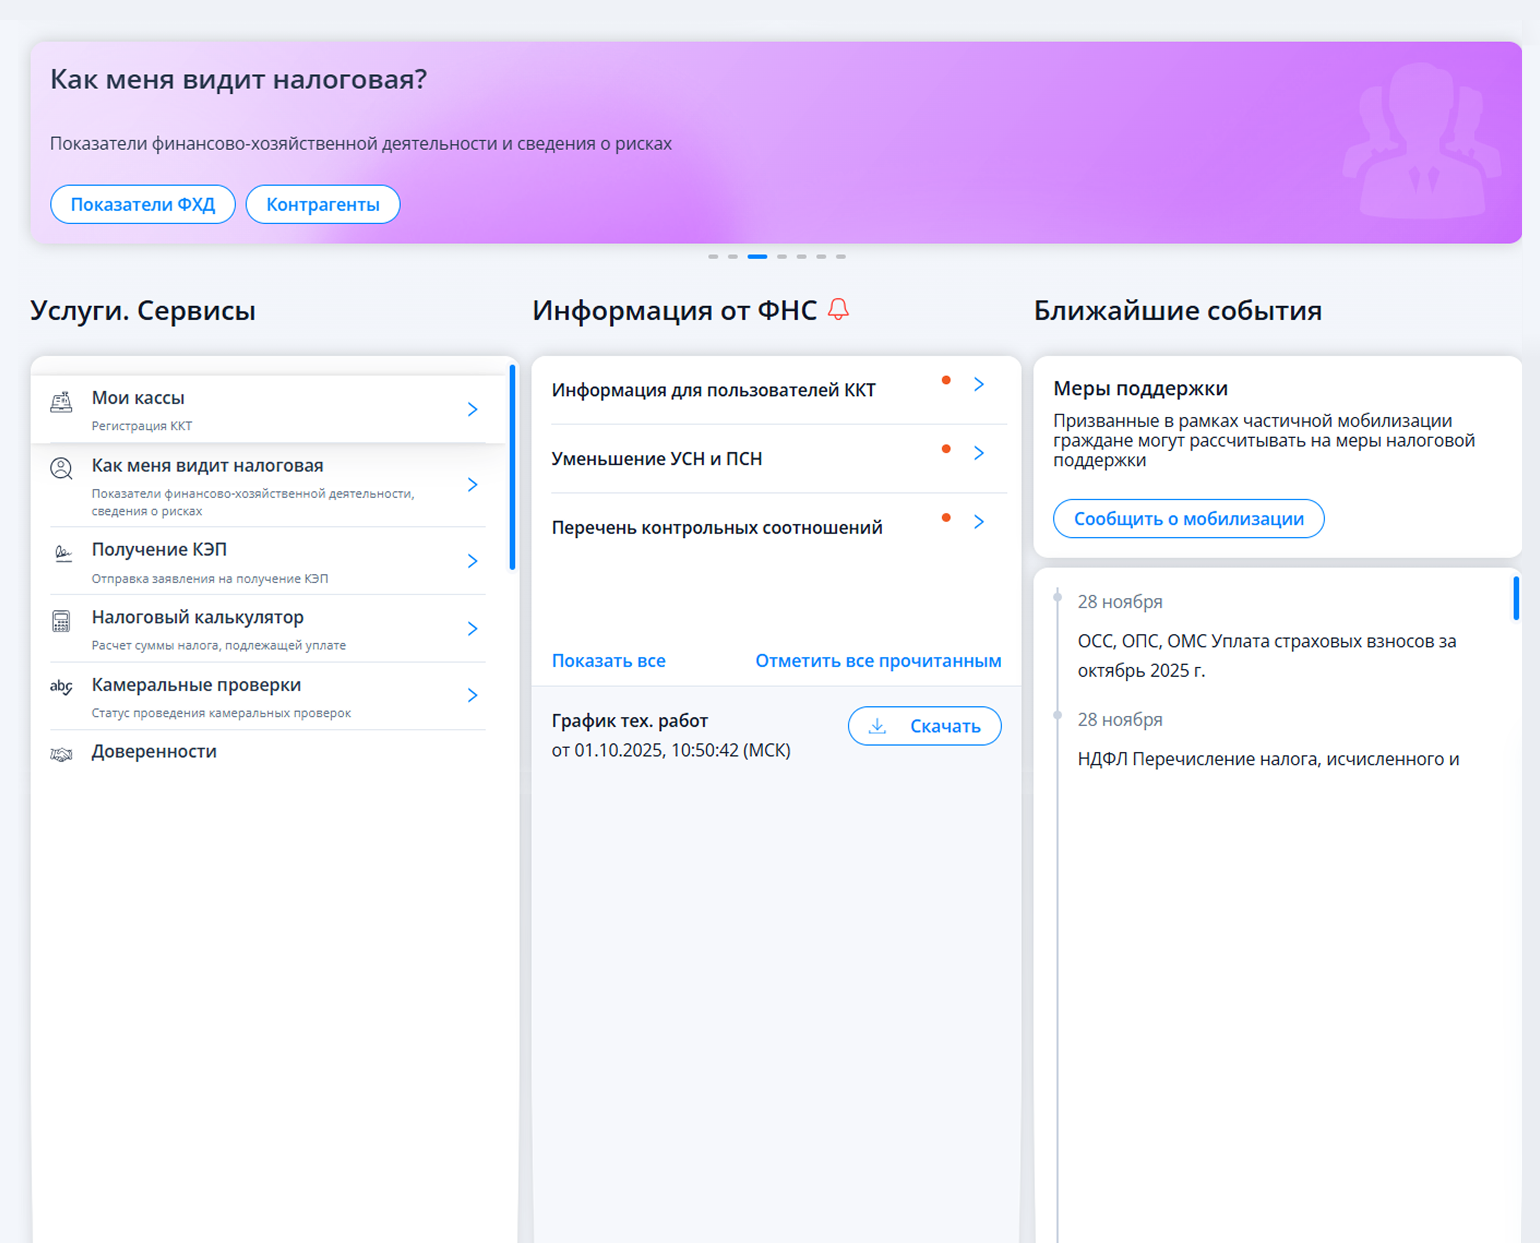Click the calculator icon beside Налоговый калькулятор
This screenshot has width=1540, height=1243.
coord(61,621)
